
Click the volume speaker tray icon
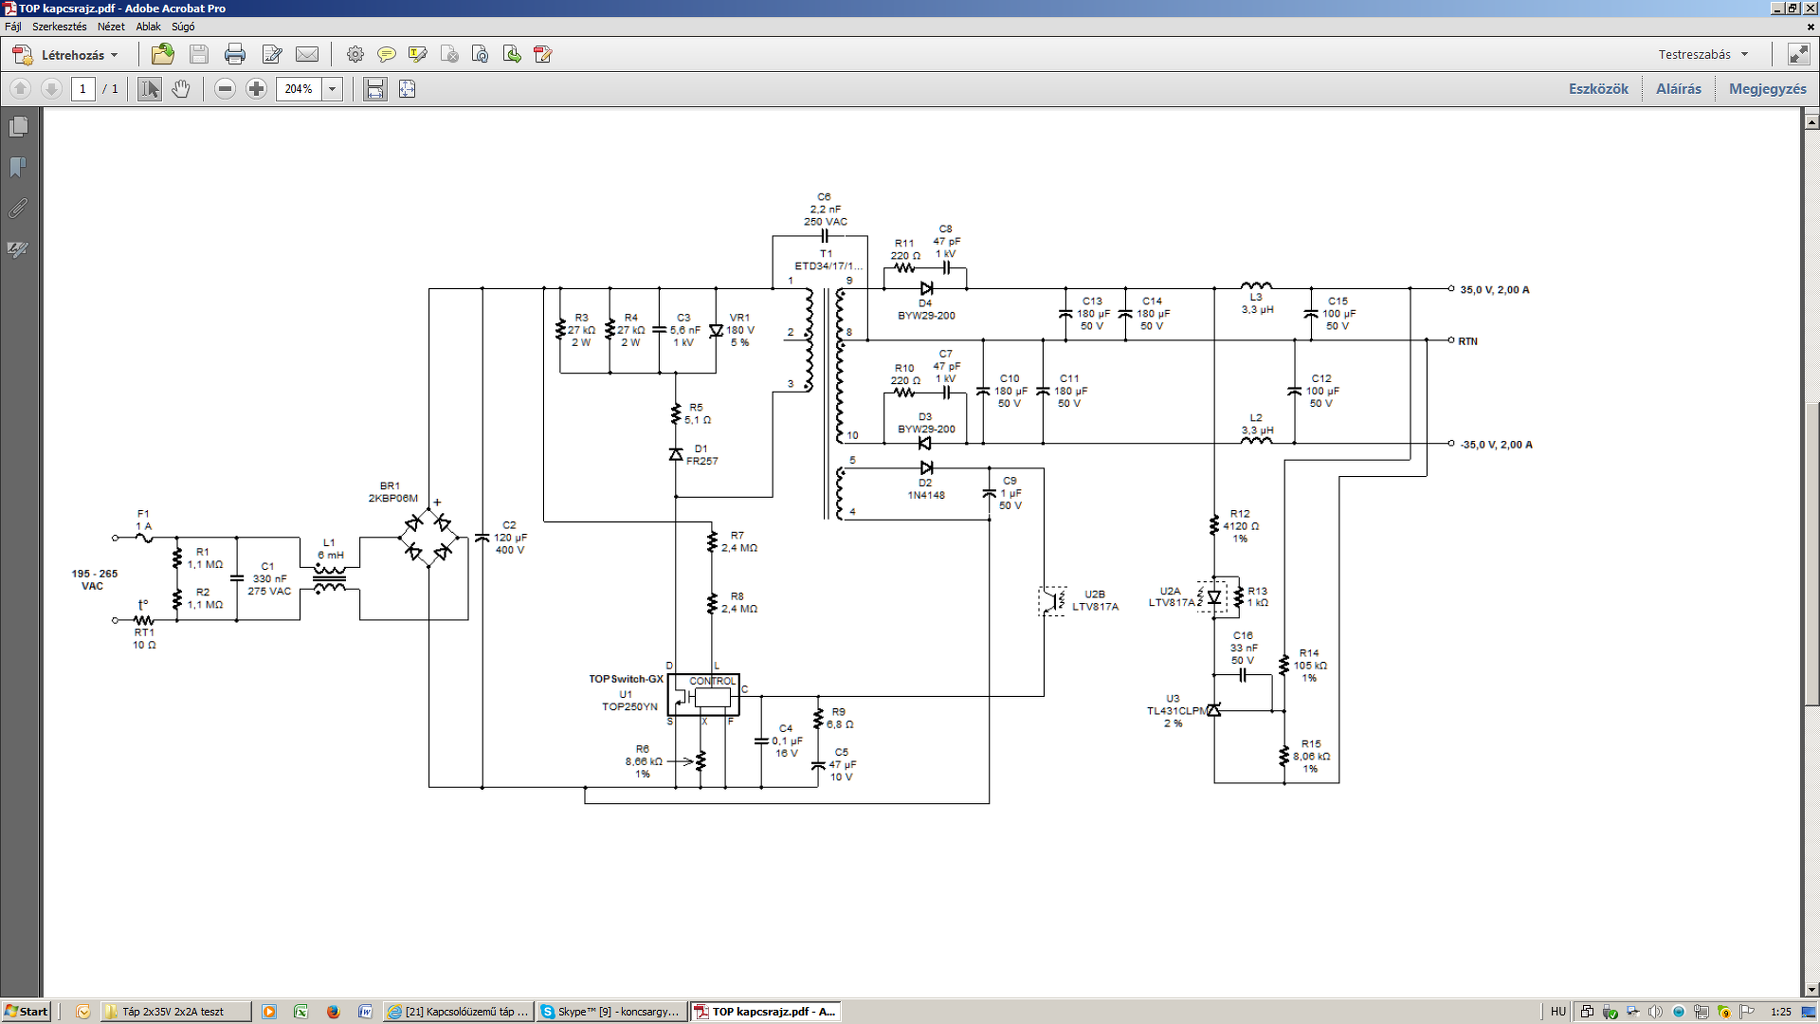tap(1656, 1012)
